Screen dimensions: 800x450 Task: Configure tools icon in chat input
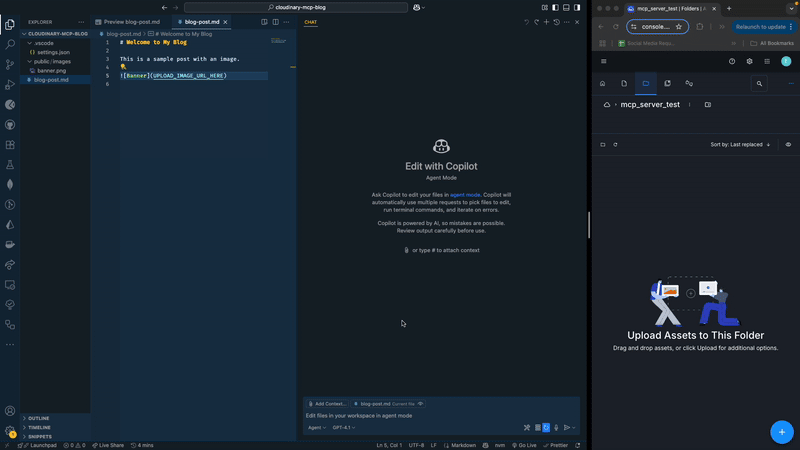point(527,428)
